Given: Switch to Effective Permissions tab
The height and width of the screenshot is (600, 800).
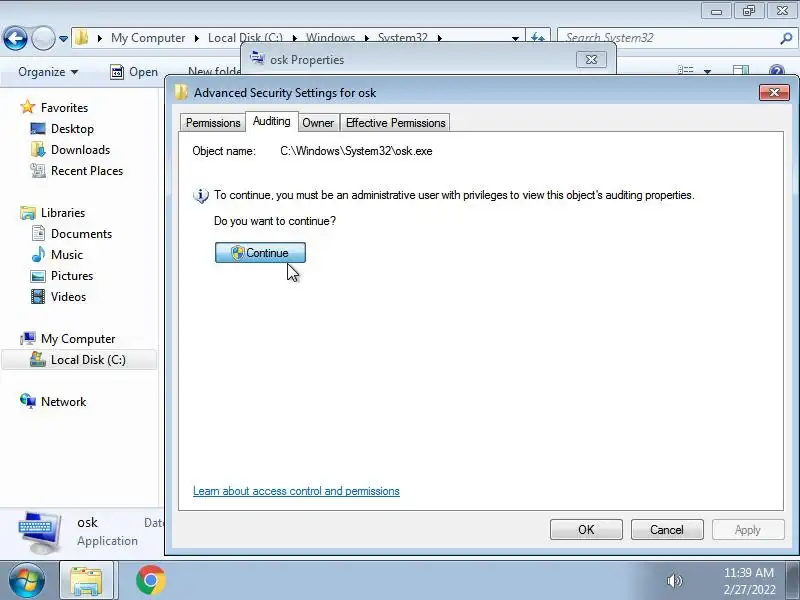Looking at the screenshot, I should (x=395, y=123).
